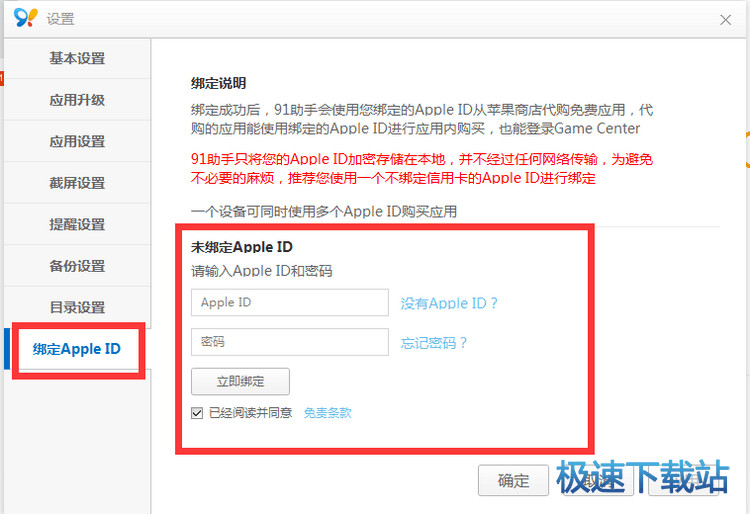The height and width of the screenshot is (514, 750).
Task: Open the 绑定Apple ID tab
Action: 77,349
